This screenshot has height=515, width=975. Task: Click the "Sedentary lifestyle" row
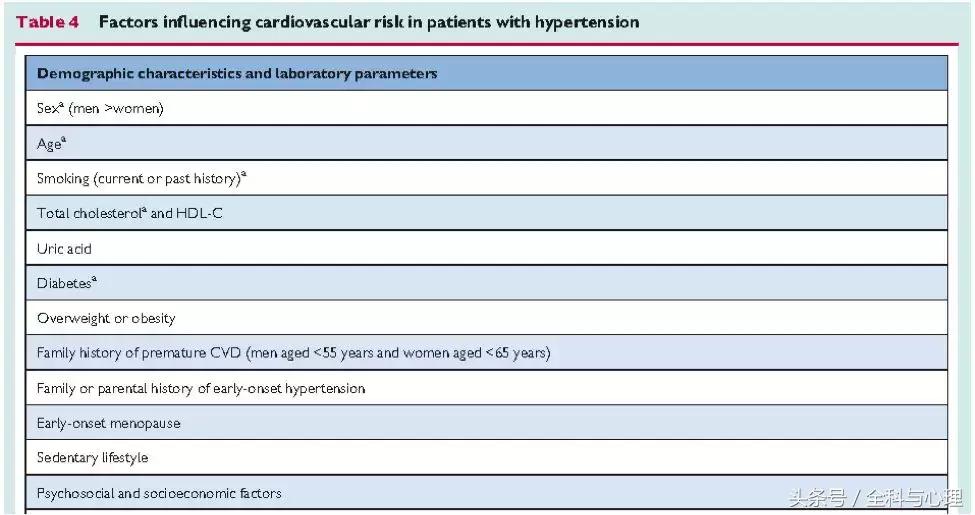(93, 458)
